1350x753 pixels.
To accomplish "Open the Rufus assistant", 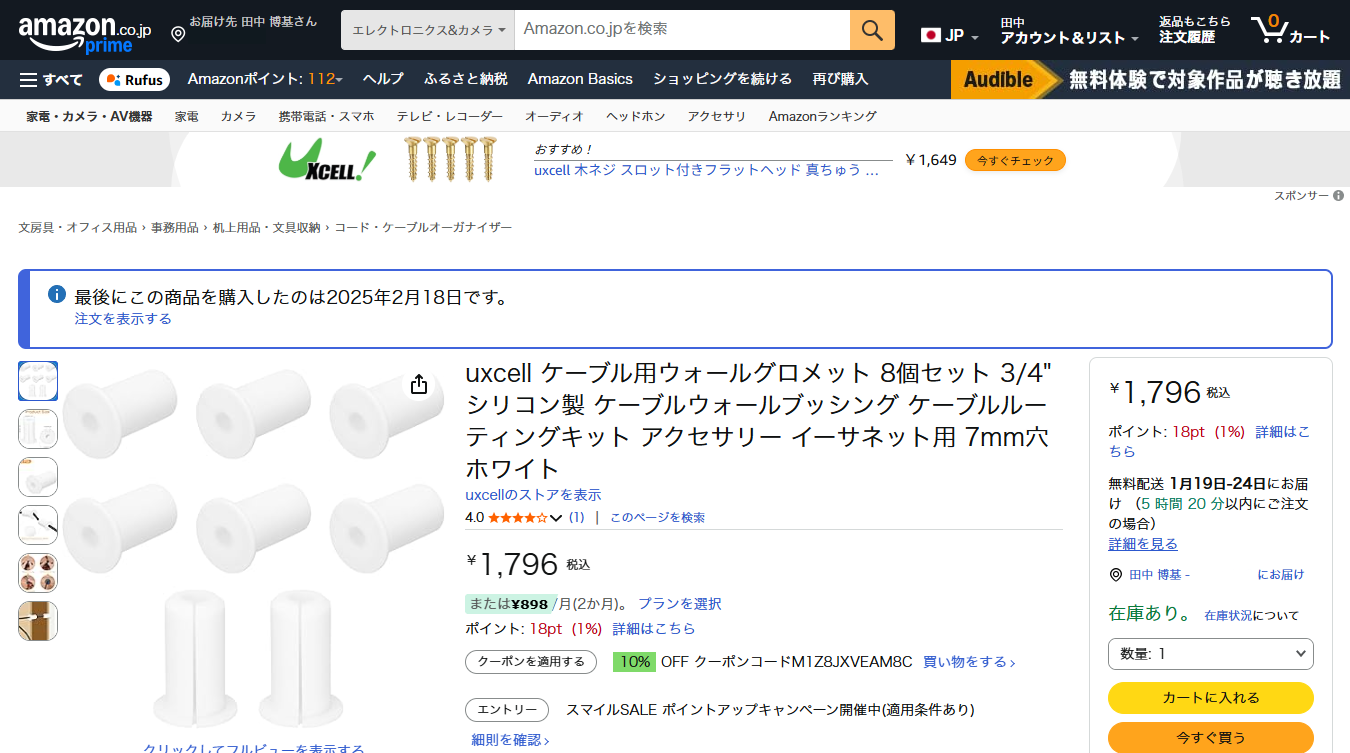I will point(135,80).
